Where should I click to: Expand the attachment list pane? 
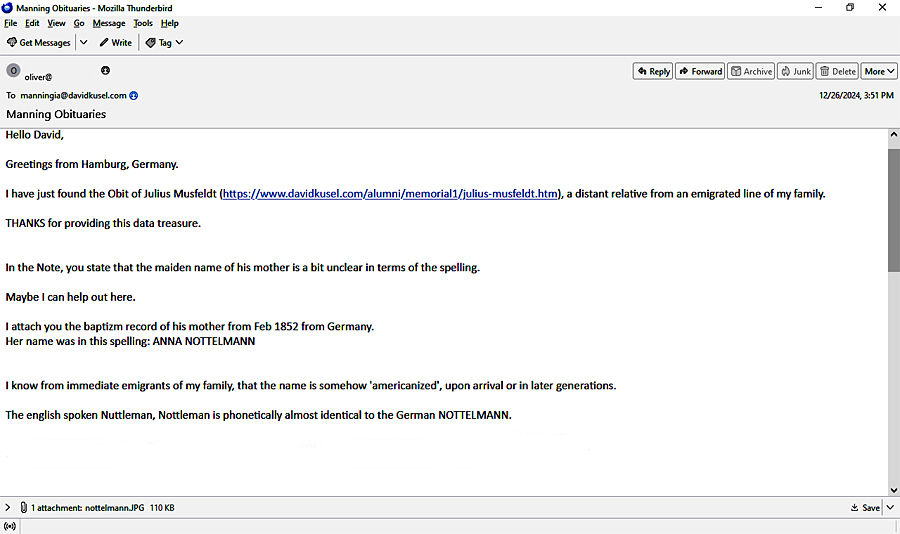pyautogui.click(x=8, y=508)
